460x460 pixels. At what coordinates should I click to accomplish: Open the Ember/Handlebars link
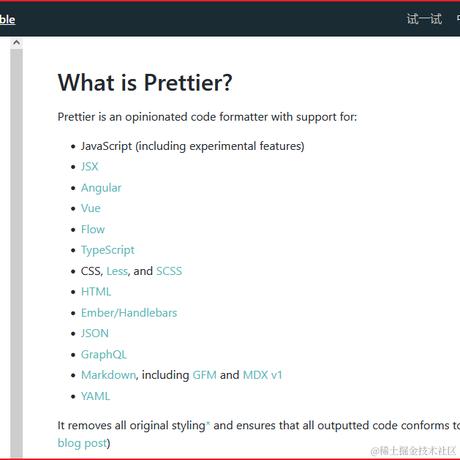pyautogui.click(x=129, y=313)
